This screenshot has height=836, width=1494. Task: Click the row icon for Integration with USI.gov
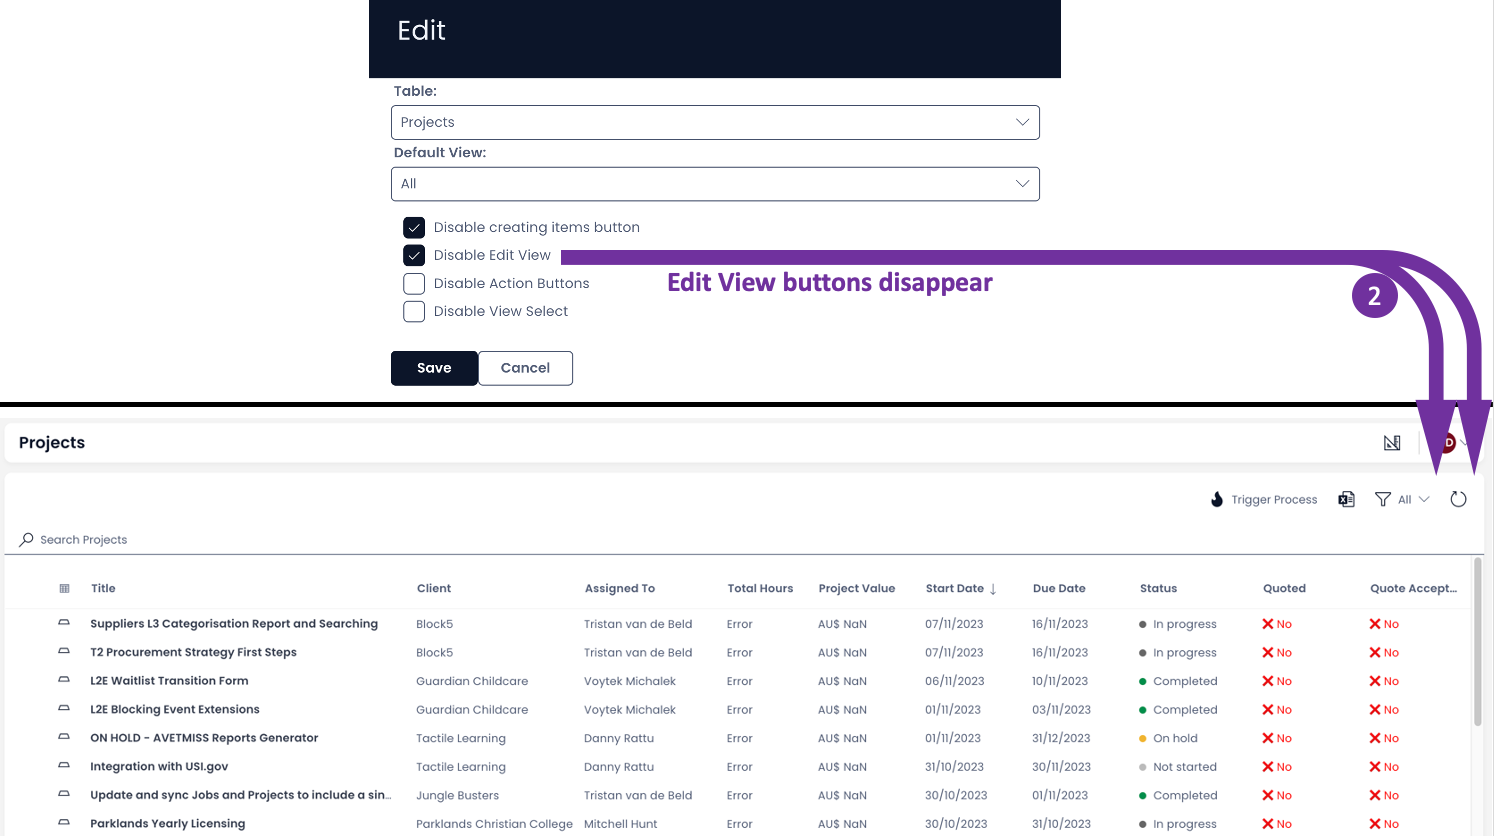pos(64,766)
